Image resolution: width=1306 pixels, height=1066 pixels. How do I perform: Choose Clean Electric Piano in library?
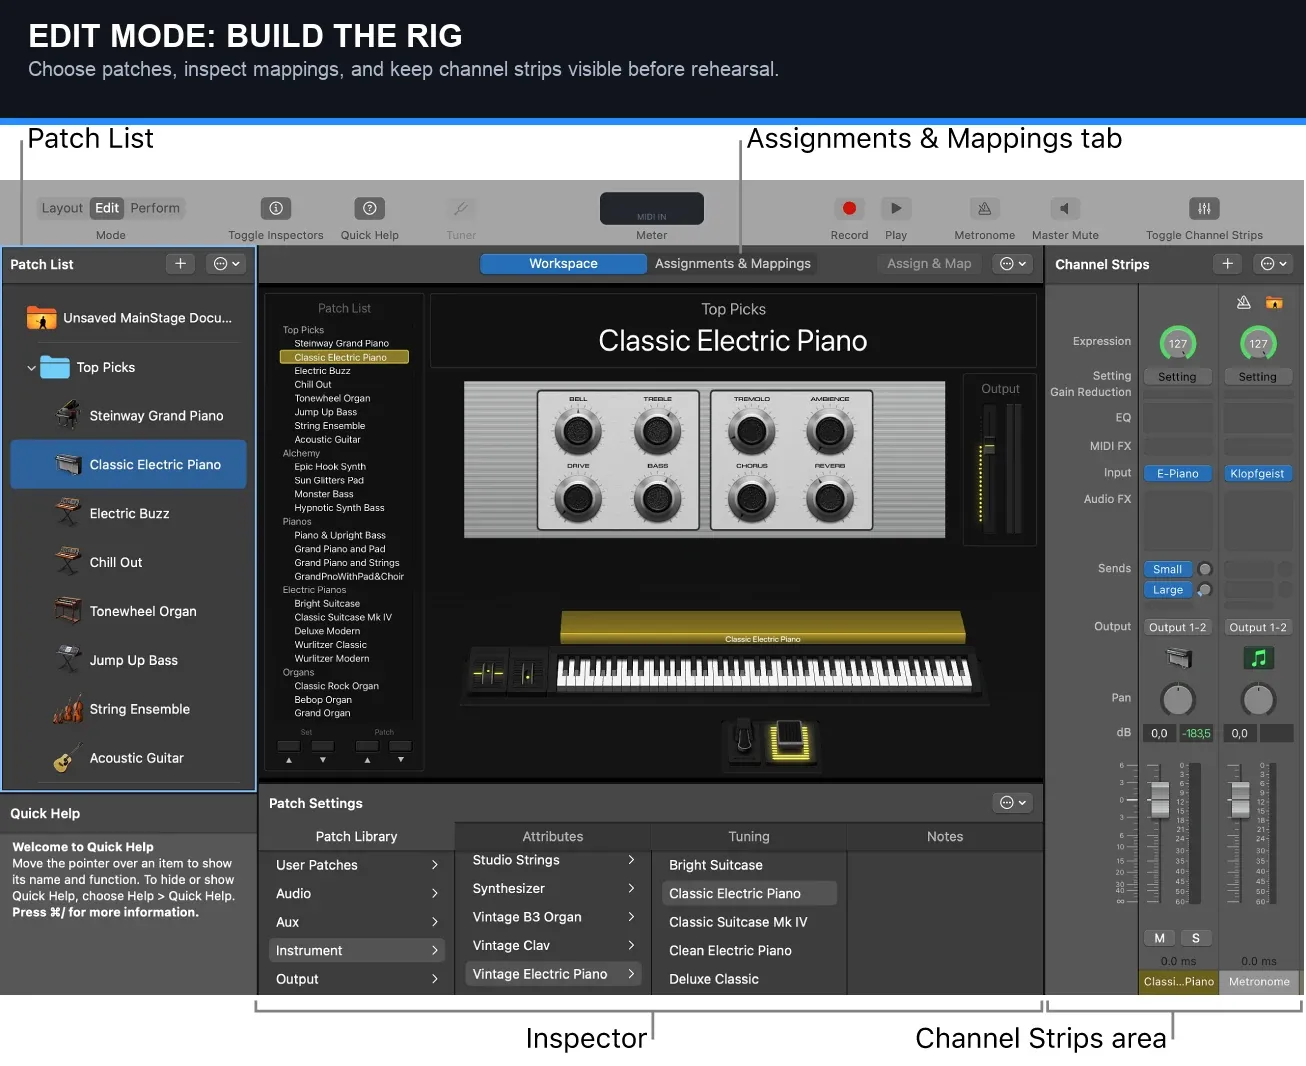(749, 951)
